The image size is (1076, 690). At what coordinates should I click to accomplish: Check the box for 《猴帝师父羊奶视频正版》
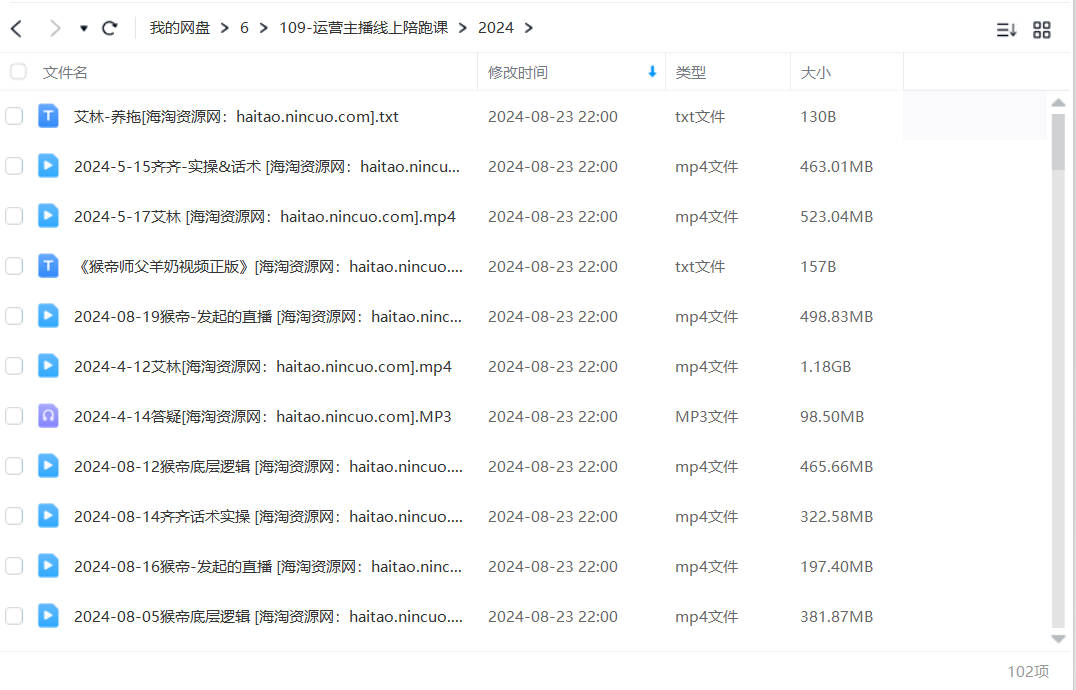(14, 266)
